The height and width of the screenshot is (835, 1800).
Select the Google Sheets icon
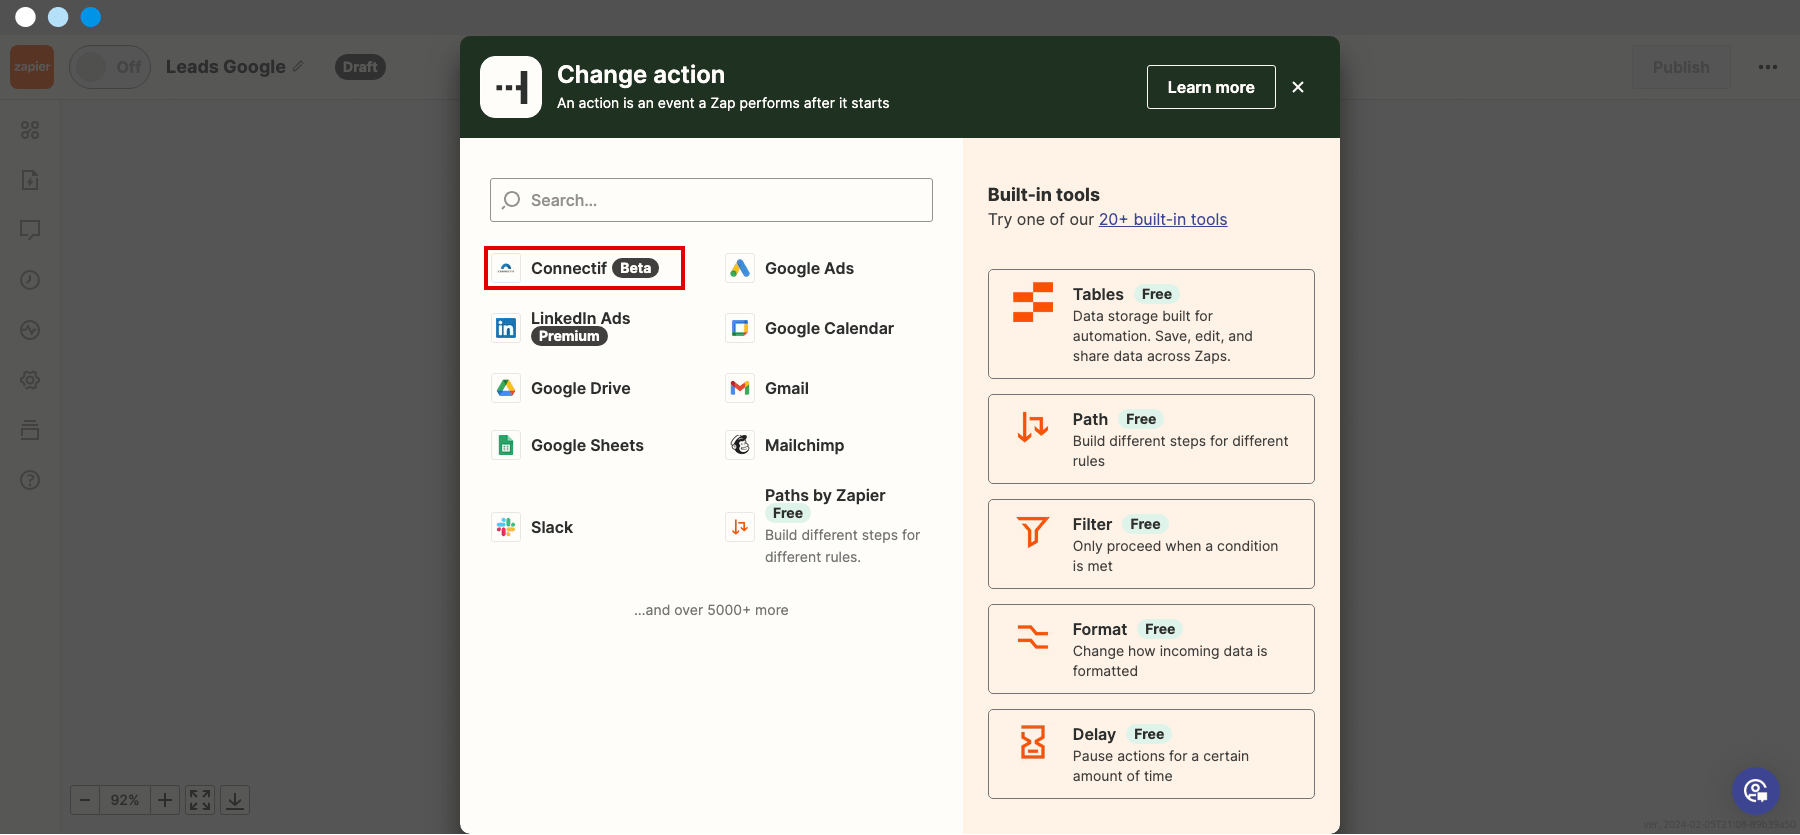click(506, 445)
